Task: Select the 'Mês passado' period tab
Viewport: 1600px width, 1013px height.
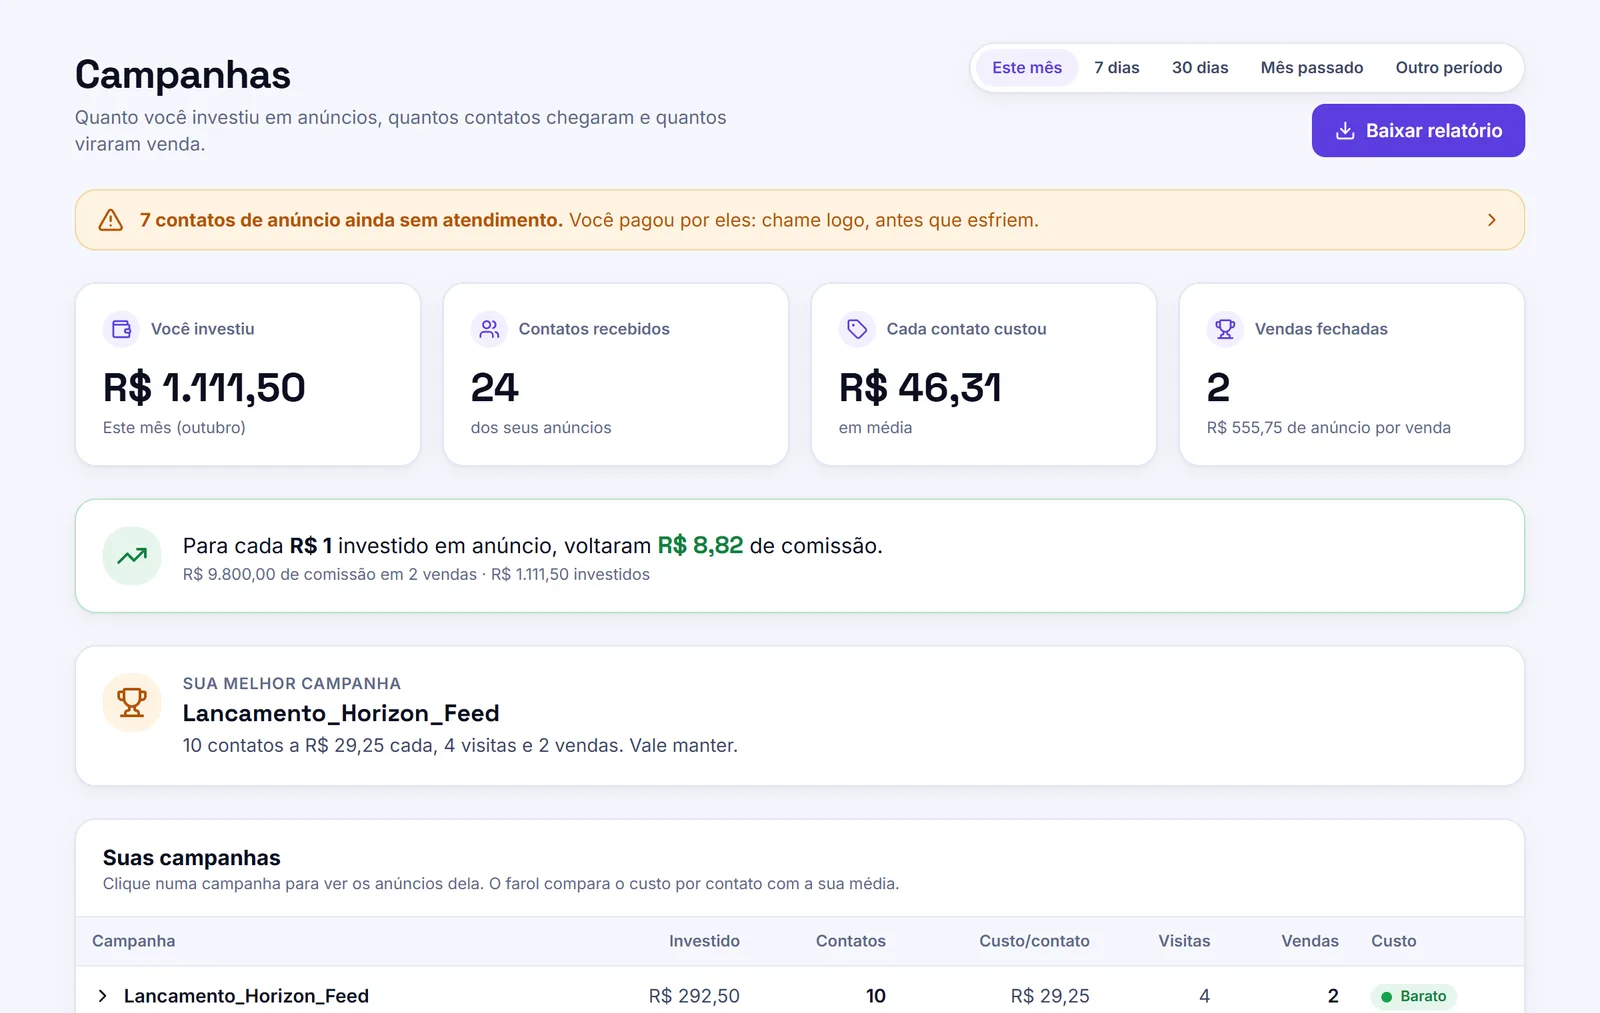Action: click(1312, 68)
